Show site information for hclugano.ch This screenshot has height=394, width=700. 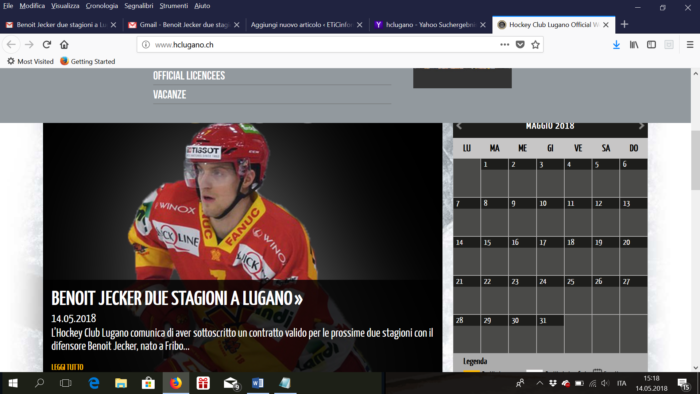(146, 45)
